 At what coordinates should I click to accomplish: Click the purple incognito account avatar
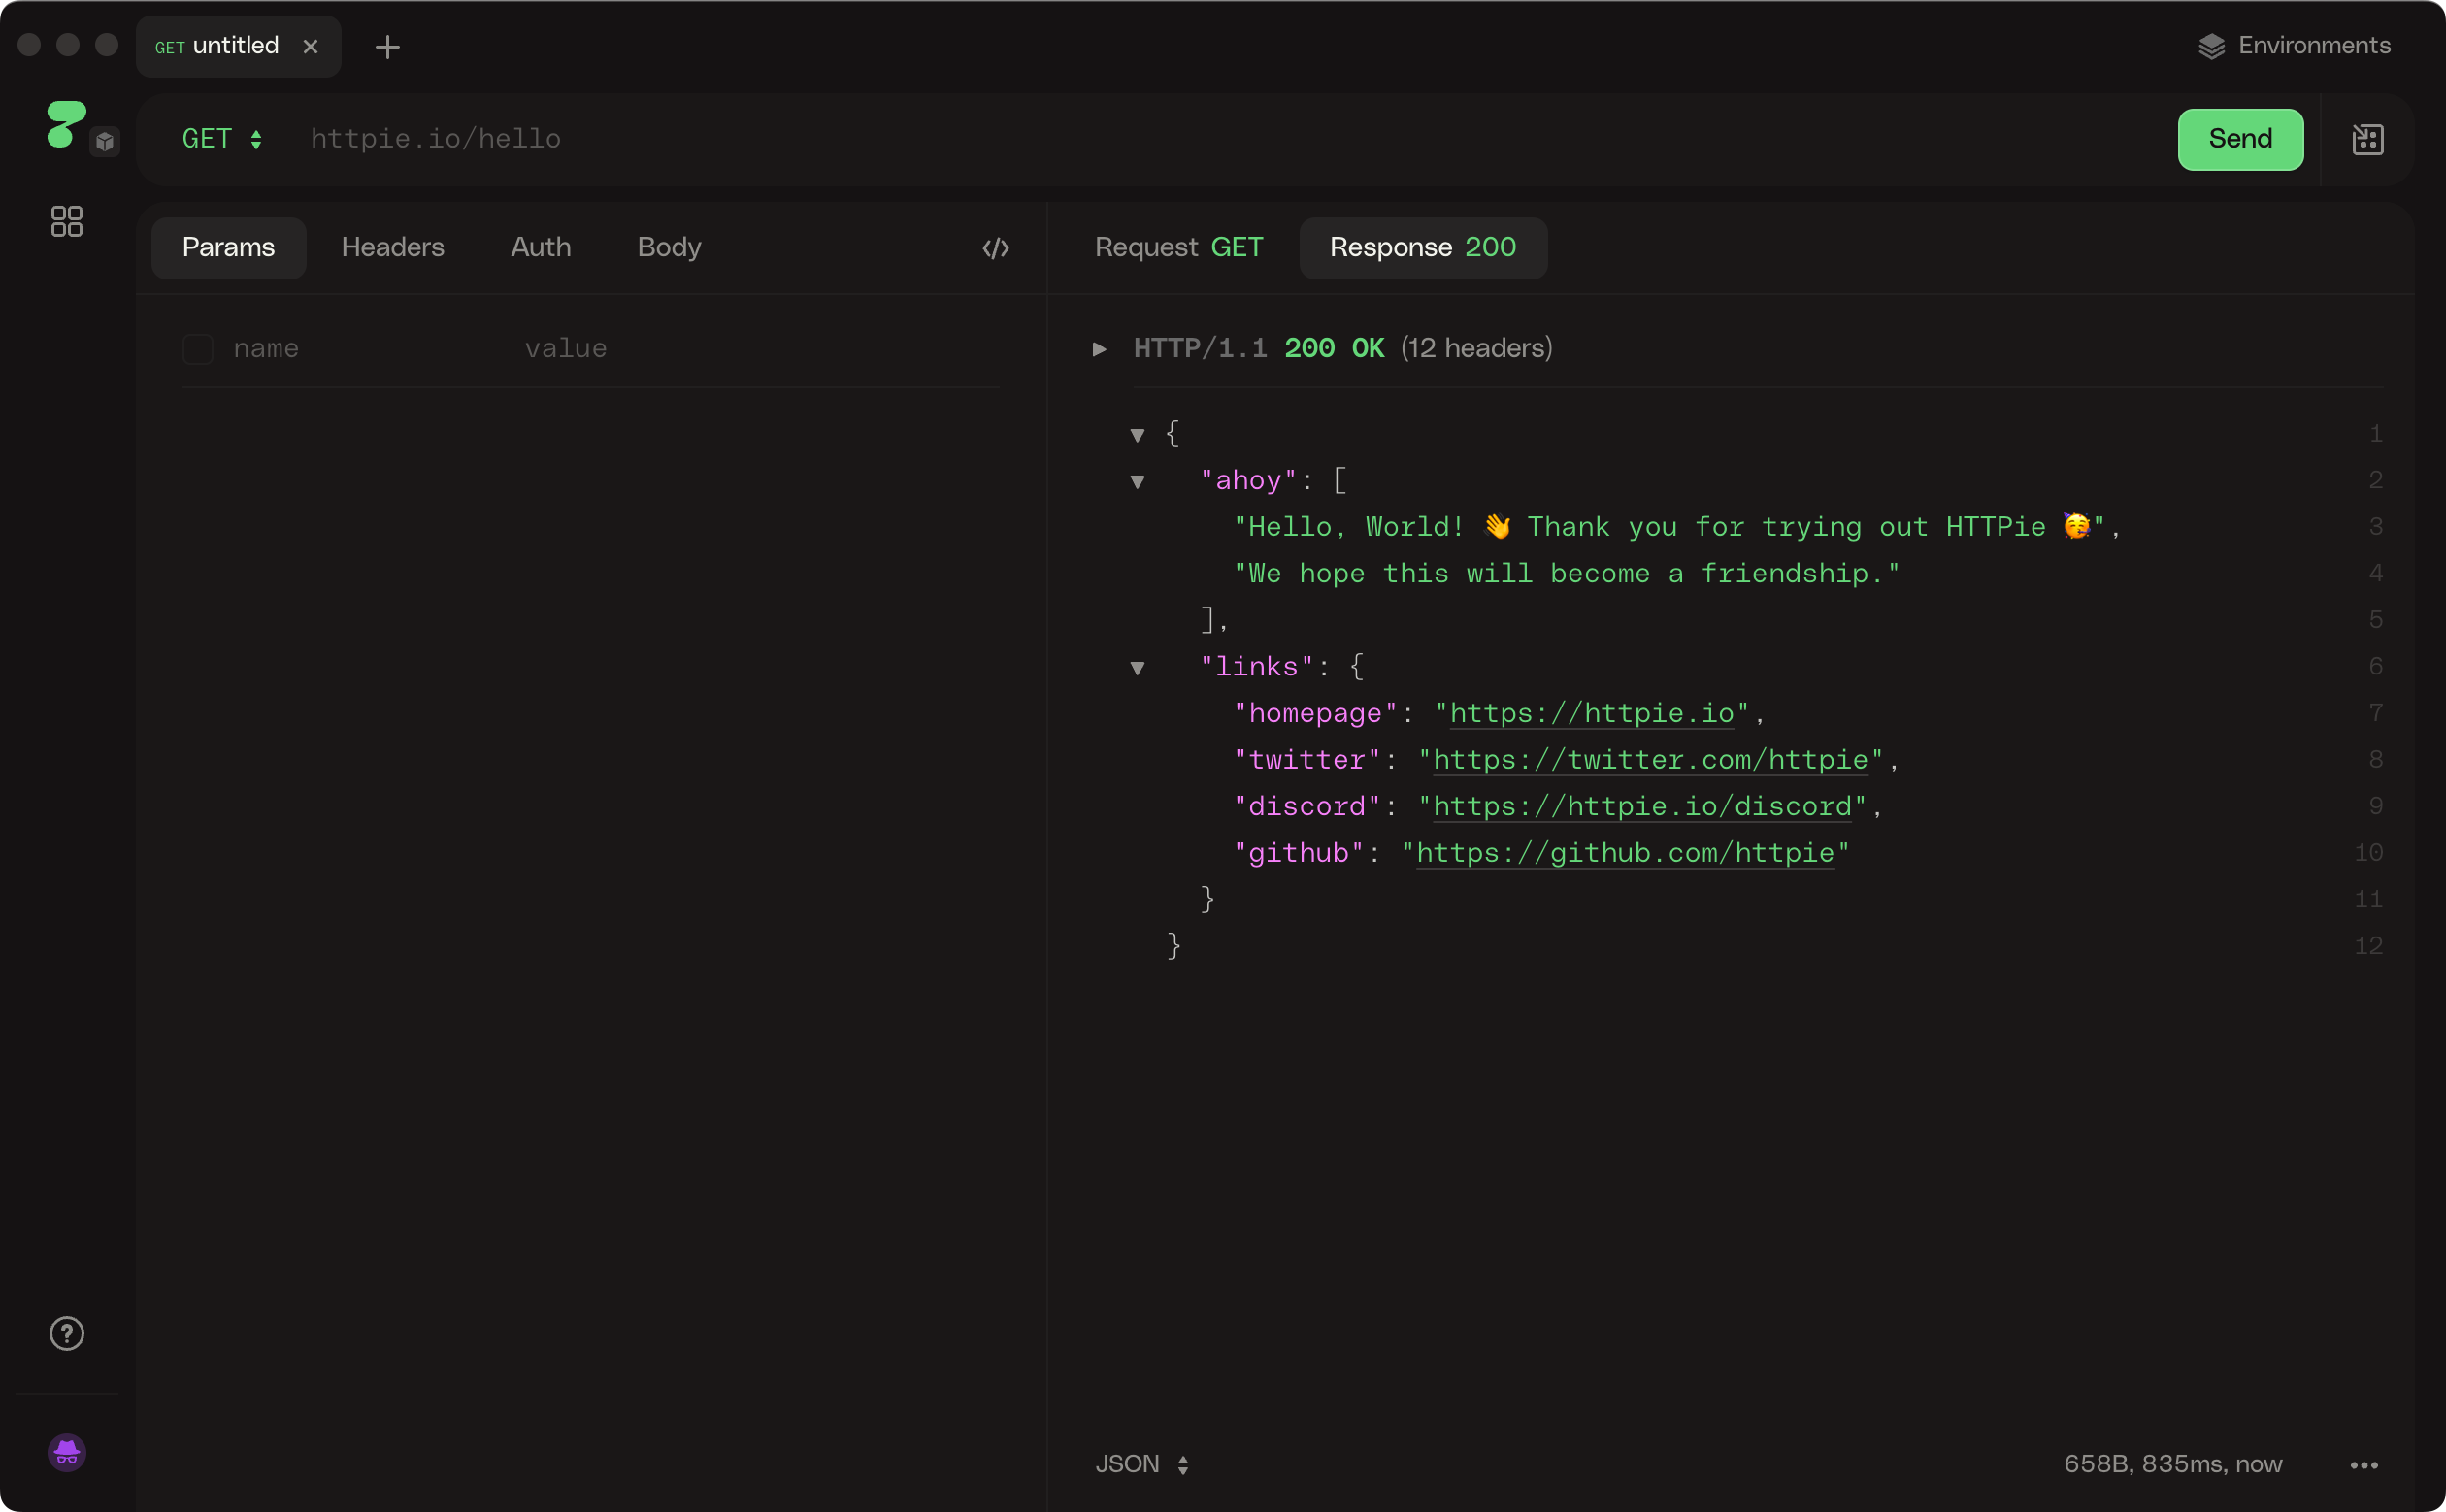pos(67,1452)
